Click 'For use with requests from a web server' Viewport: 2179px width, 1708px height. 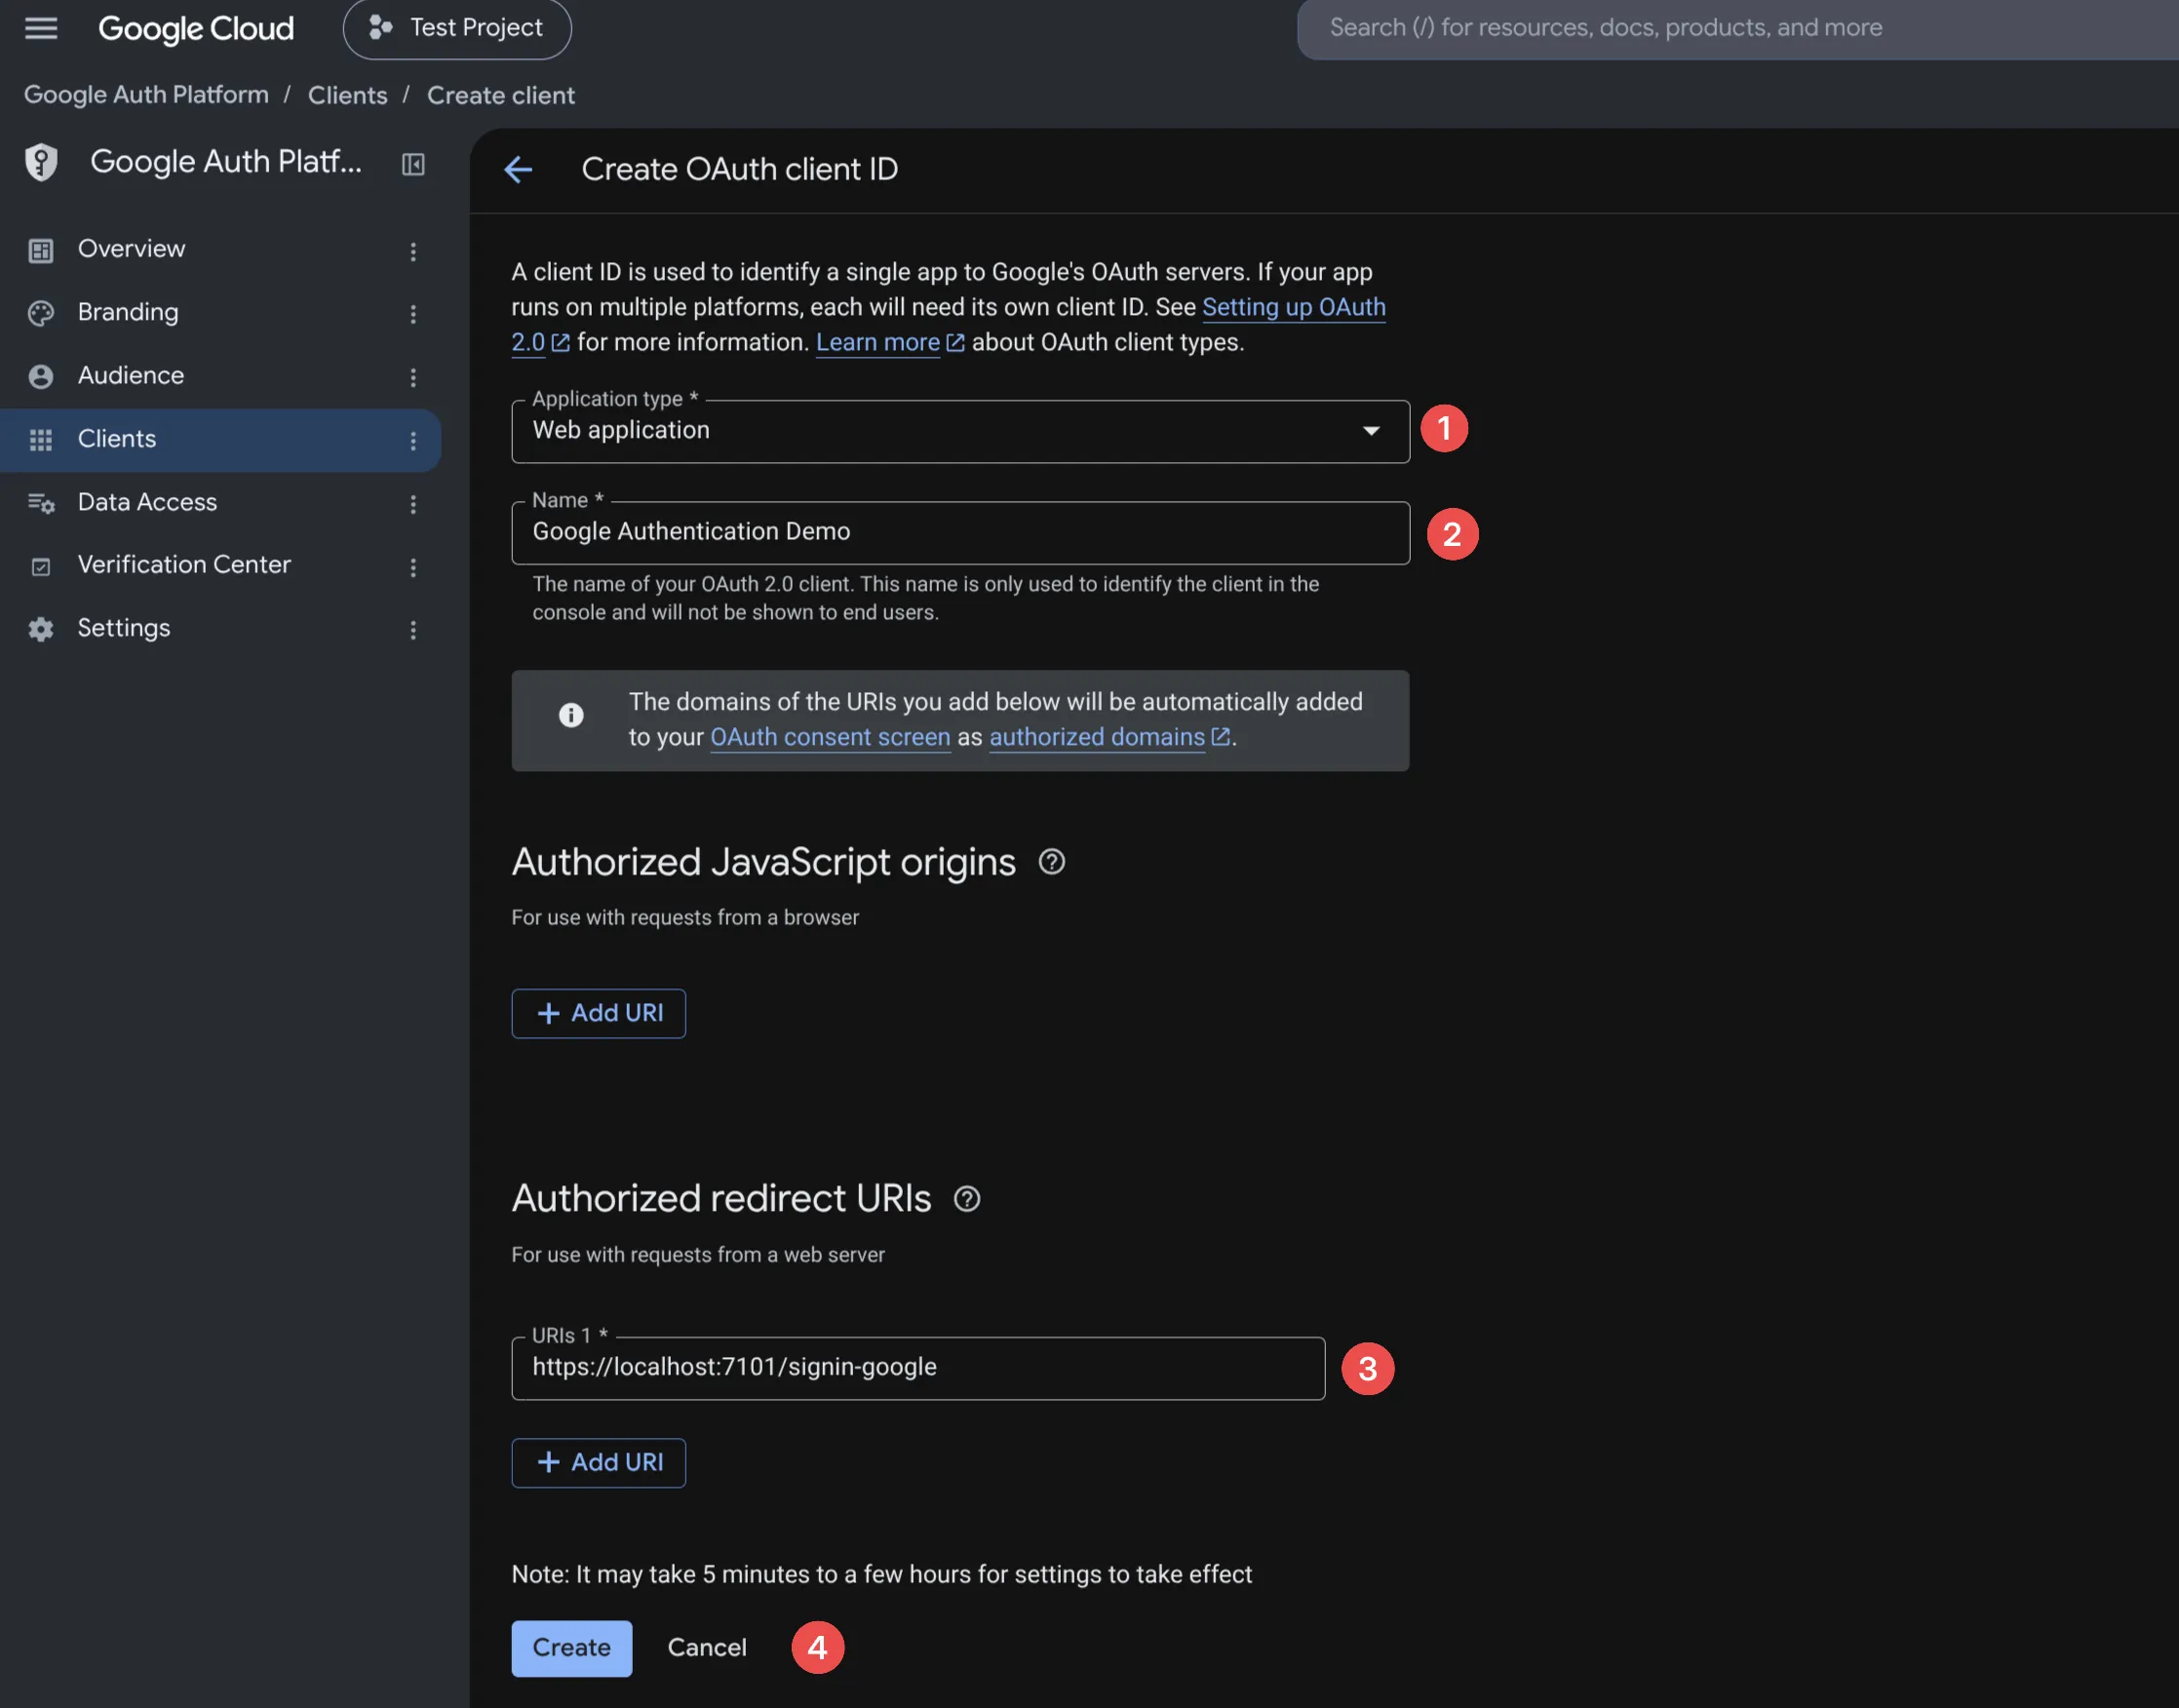pos(698,1254)
